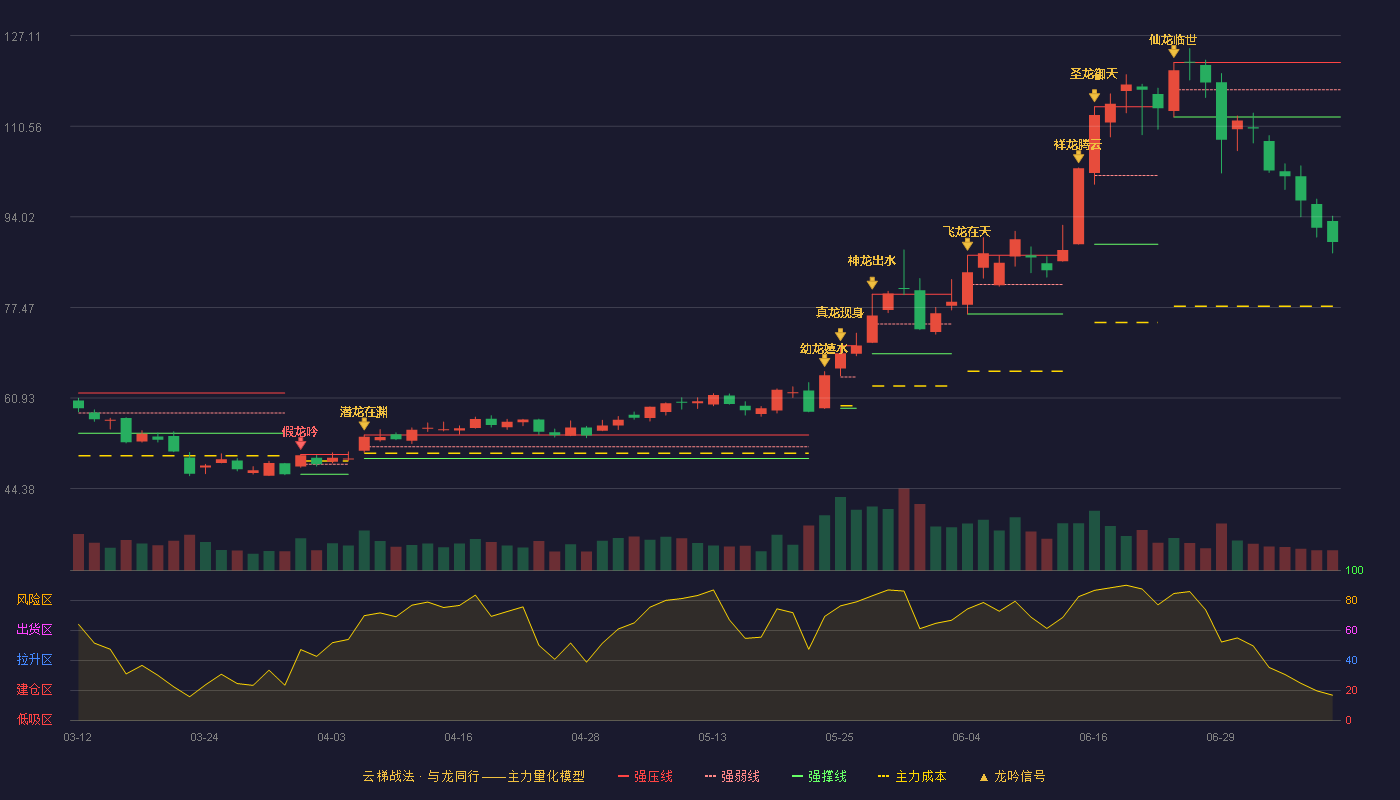Click the yellow arrow under 潜龙在渊
1400x800 pixels.
click(x=364, y=424)
